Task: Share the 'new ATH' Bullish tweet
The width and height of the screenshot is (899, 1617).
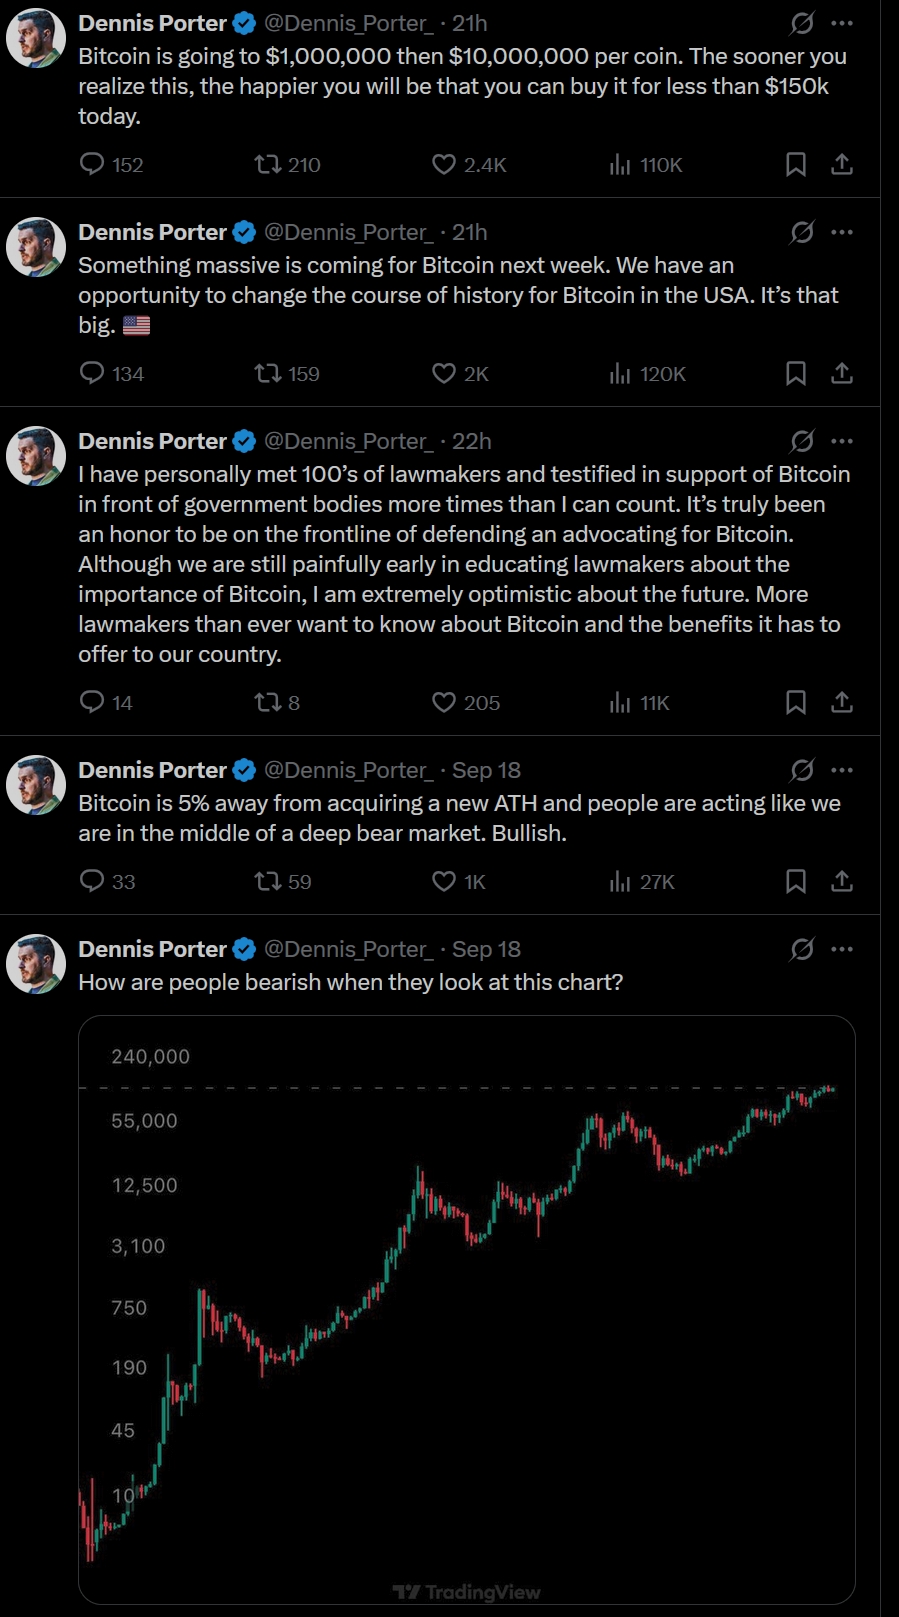Action: [x=842, y=881]
